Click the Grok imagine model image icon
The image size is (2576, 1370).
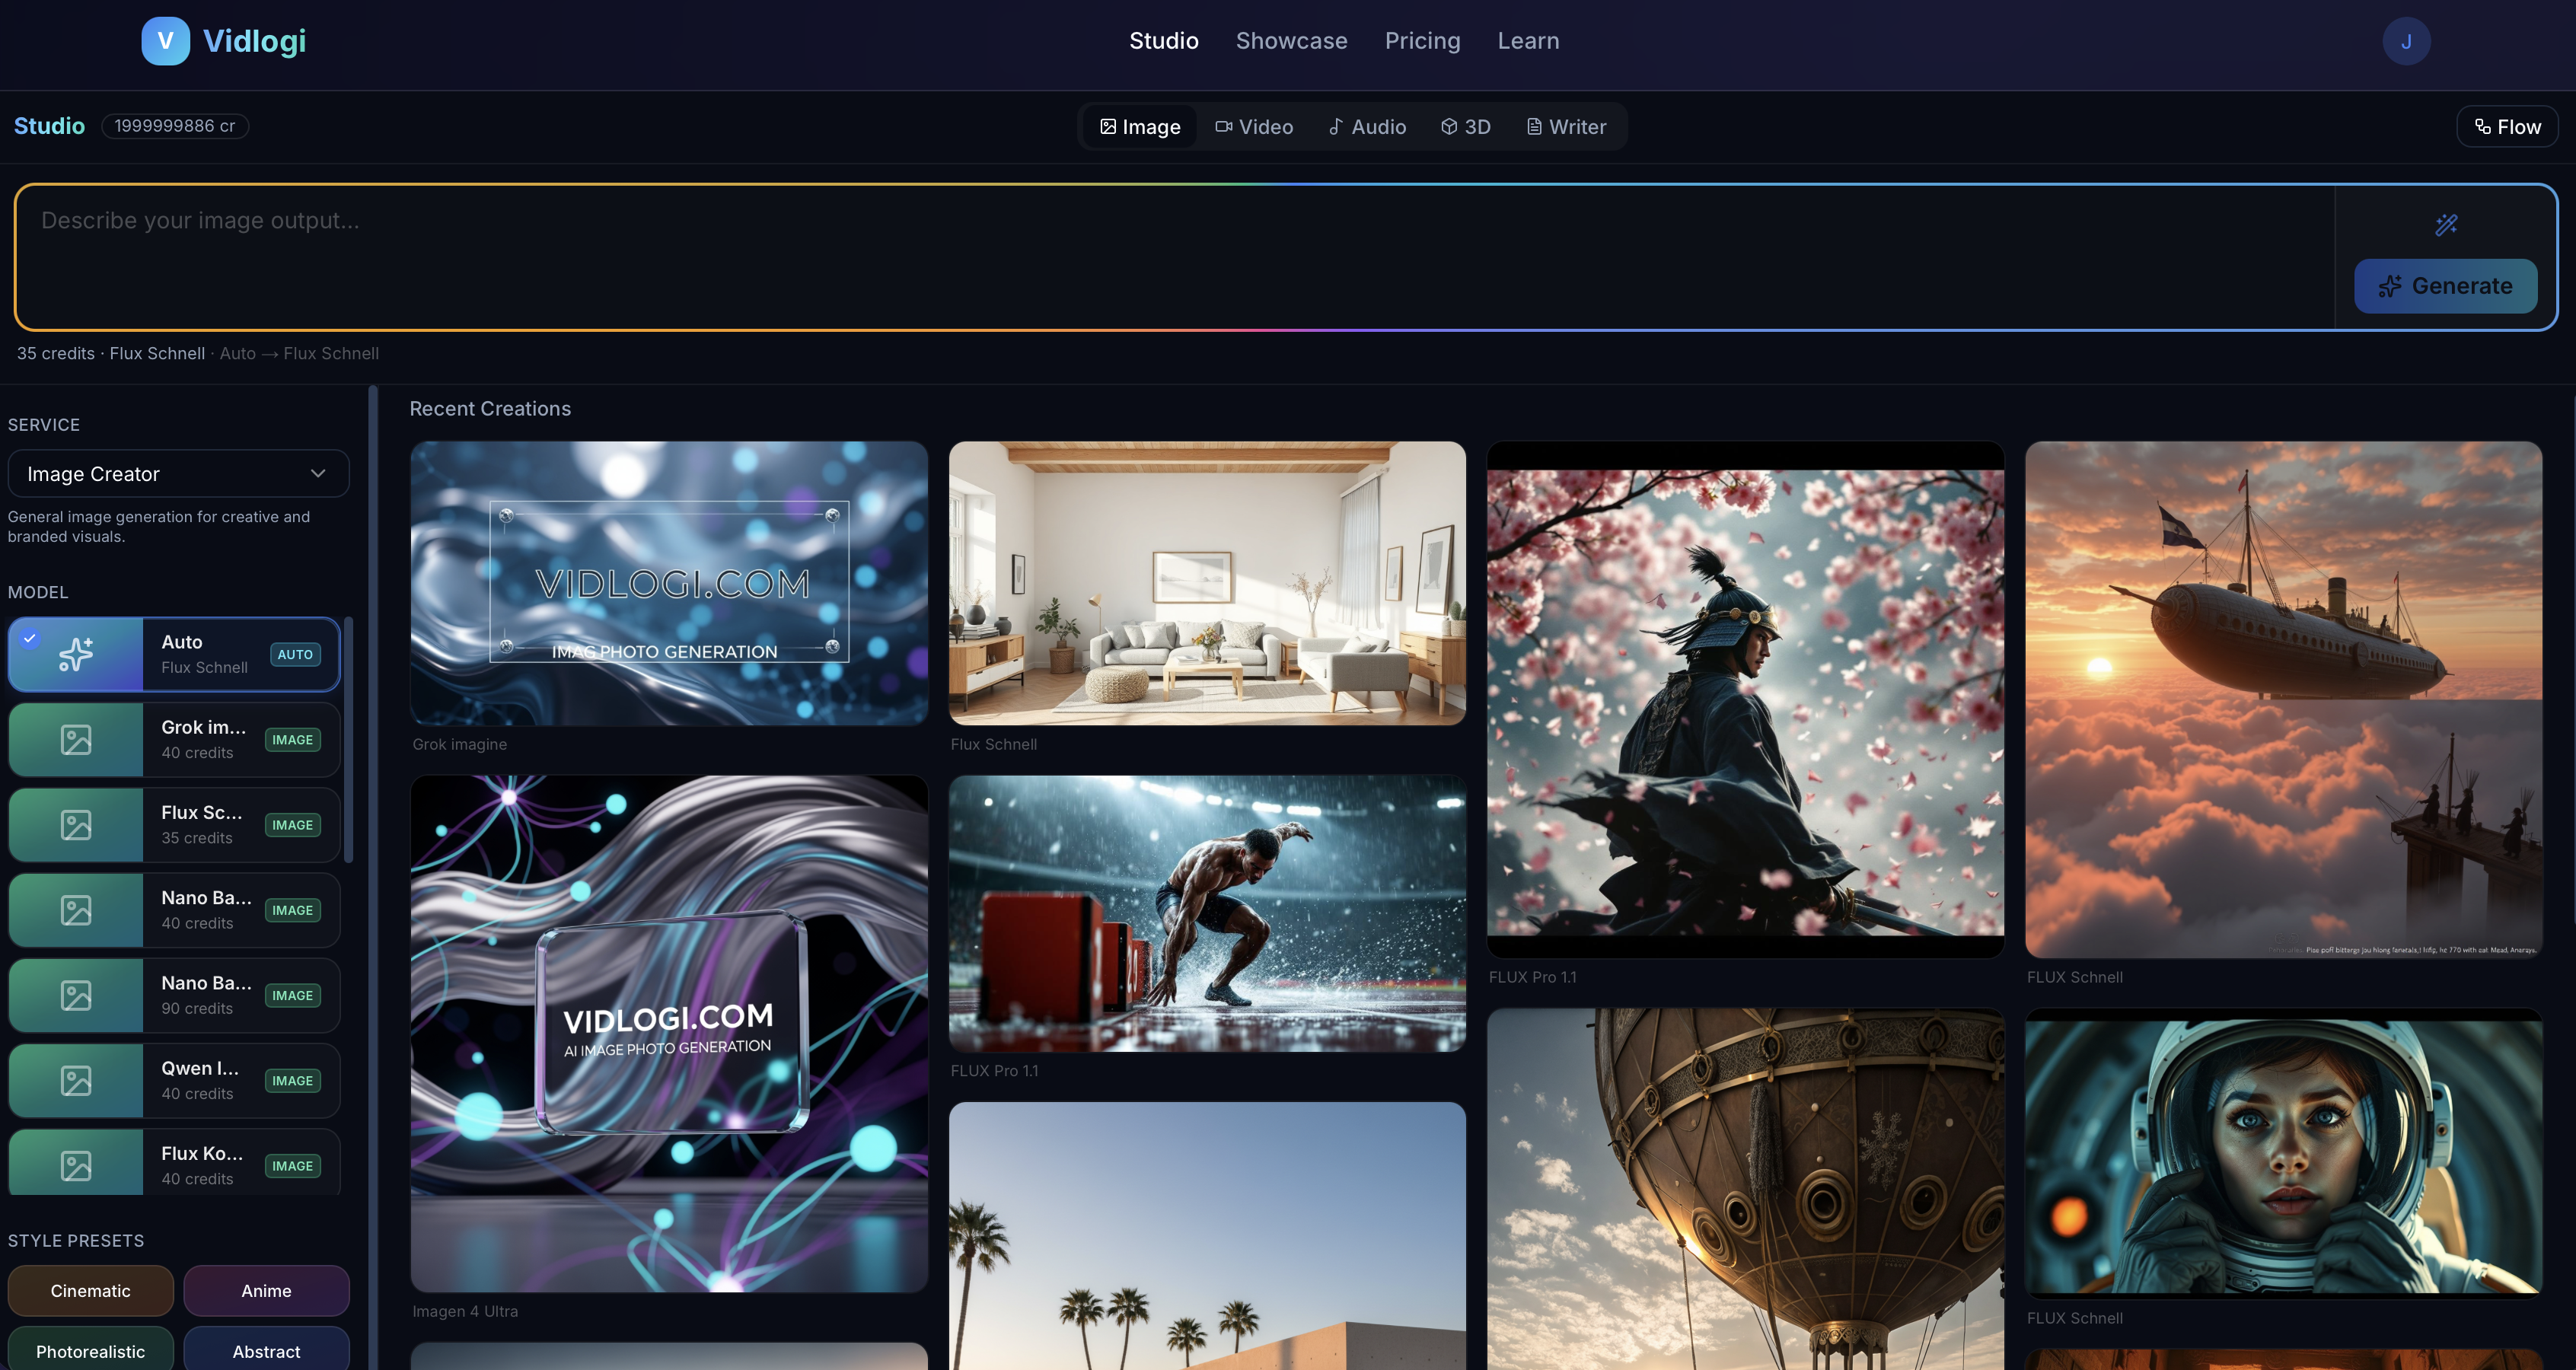tap(76, 740)
